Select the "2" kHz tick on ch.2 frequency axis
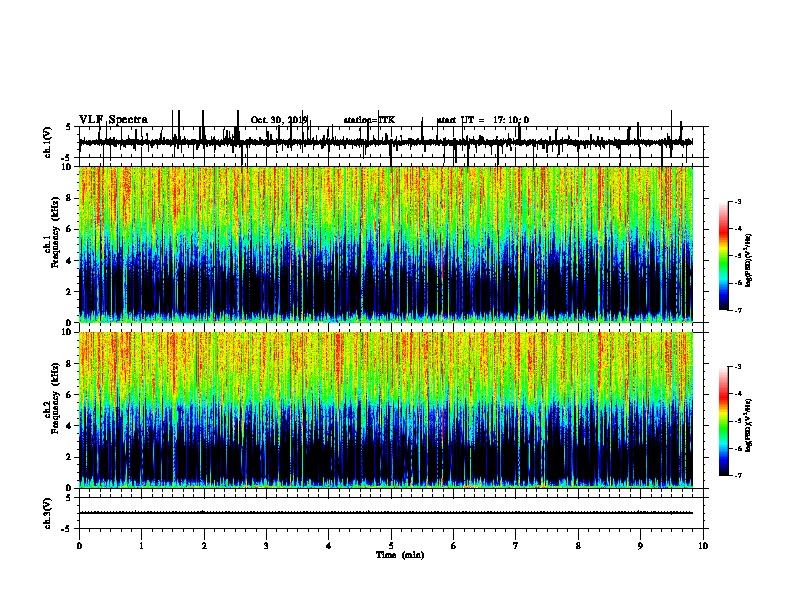The height and width of the screenshot is (612, 792). [70, 457]
